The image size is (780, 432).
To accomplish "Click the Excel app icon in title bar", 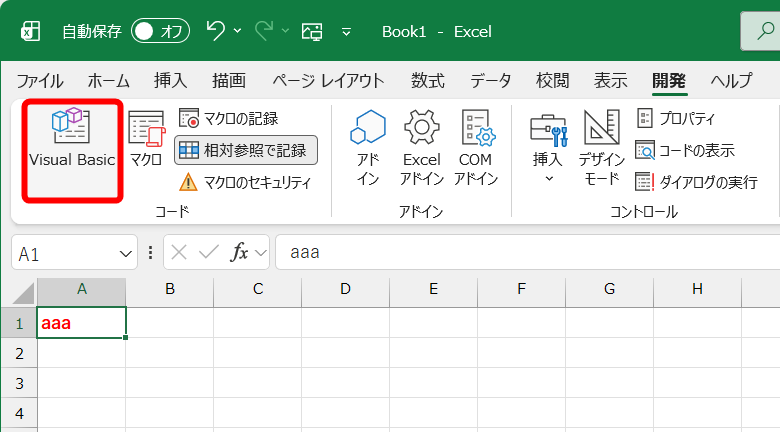I will click(30, 31).
